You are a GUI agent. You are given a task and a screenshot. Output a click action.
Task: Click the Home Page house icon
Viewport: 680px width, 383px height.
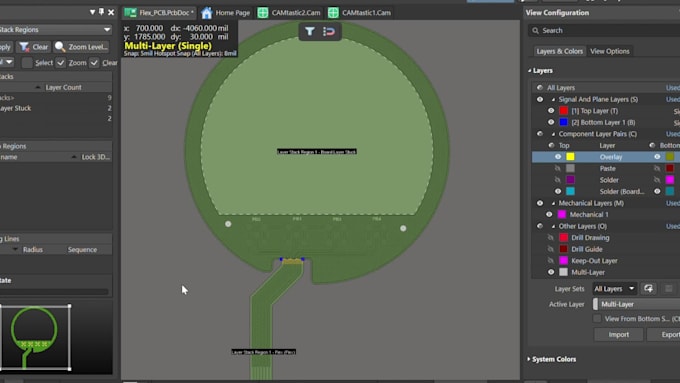pos(207,13)
